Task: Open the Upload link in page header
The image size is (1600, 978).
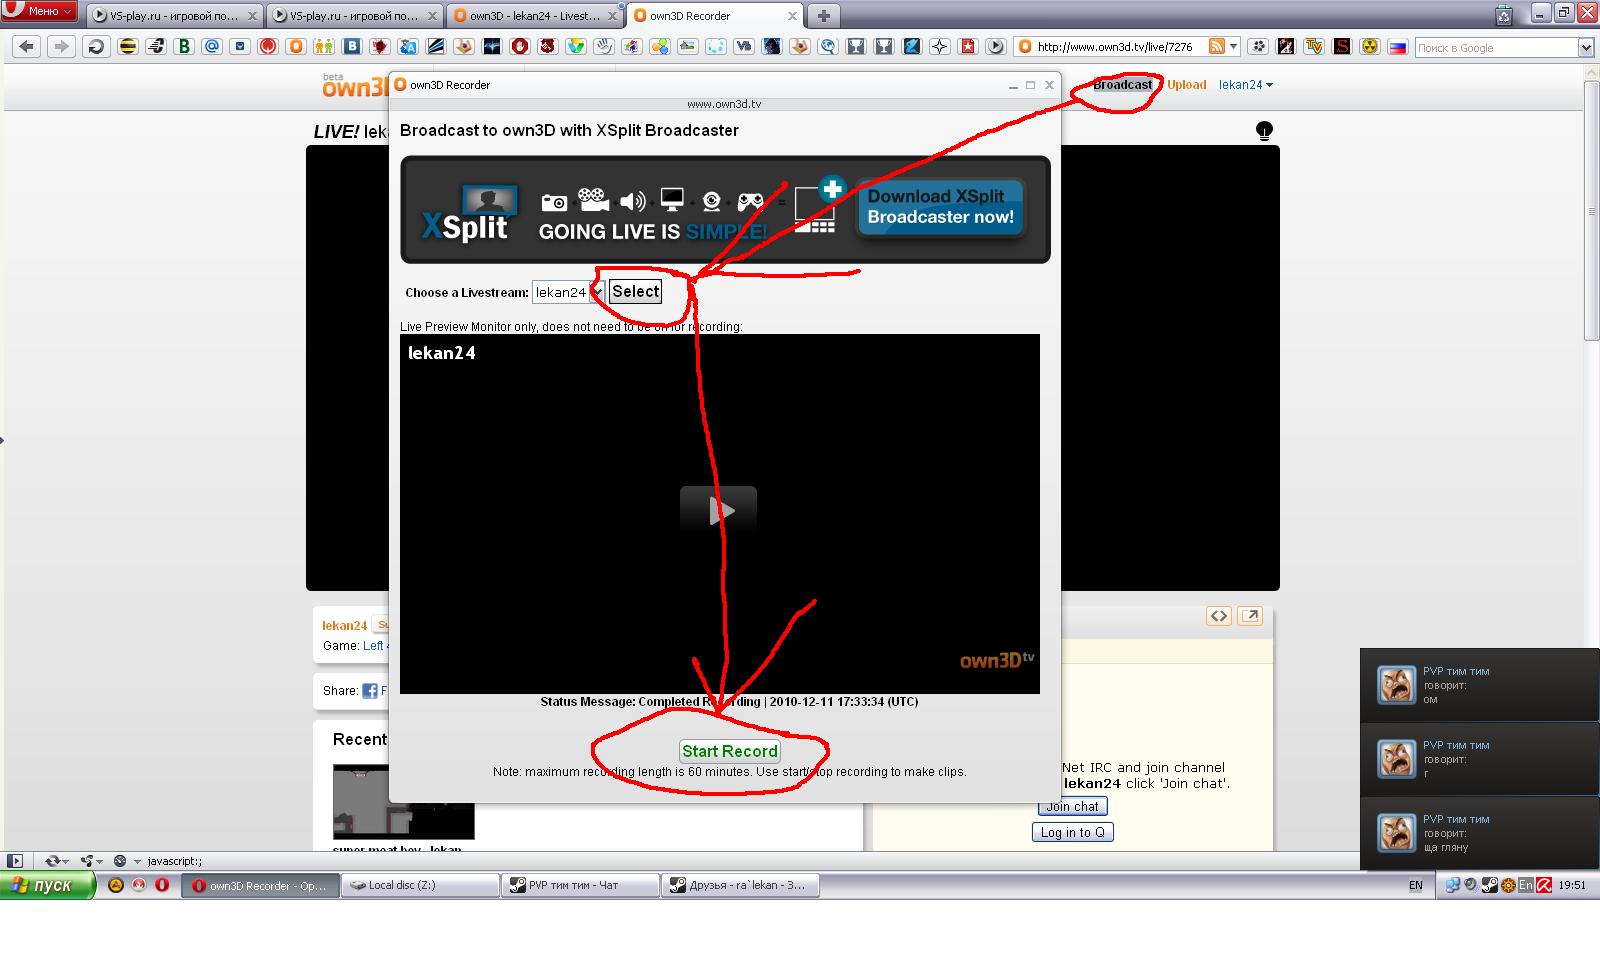Action: click(x=1187, y=85)
